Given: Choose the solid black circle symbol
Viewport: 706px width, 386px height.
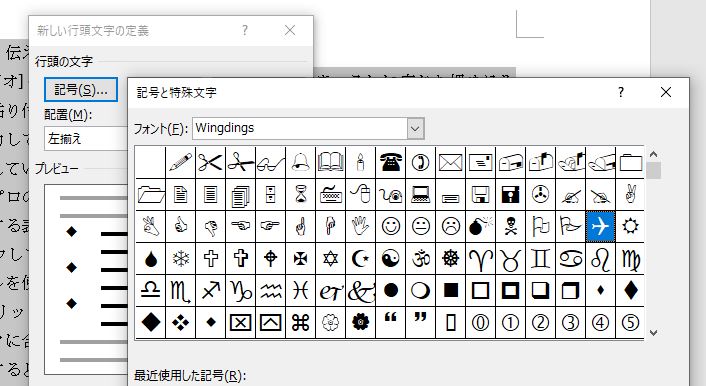Looking at the screenshot, I should click(x=390, y=291).
